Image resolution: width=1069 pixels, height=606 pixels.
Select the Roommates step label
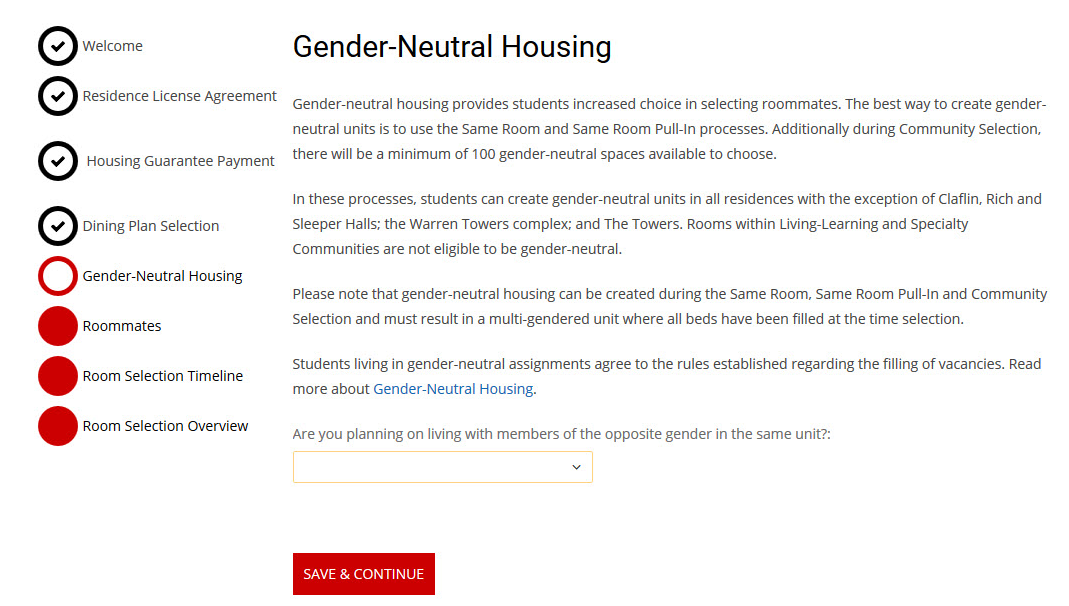[122, 326]
